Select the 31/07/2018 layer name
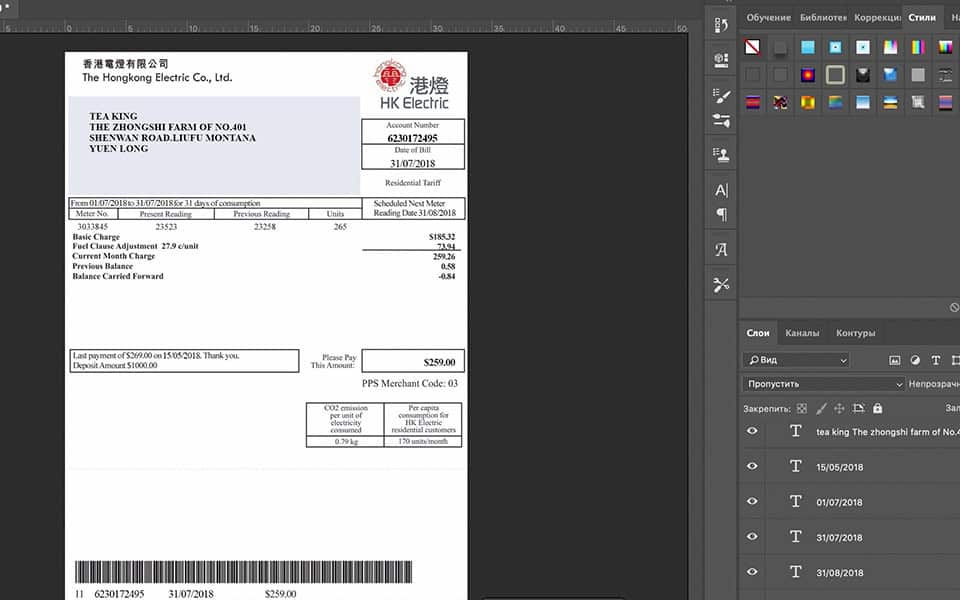This screenshot has height=600, width=960. (839, 538)
